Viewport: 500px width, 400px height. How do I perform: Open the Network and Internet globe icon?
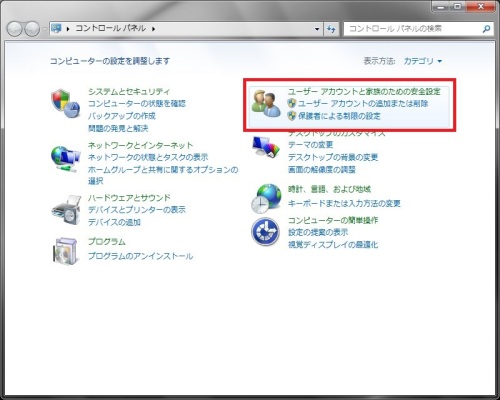click(x=66, y=159)
